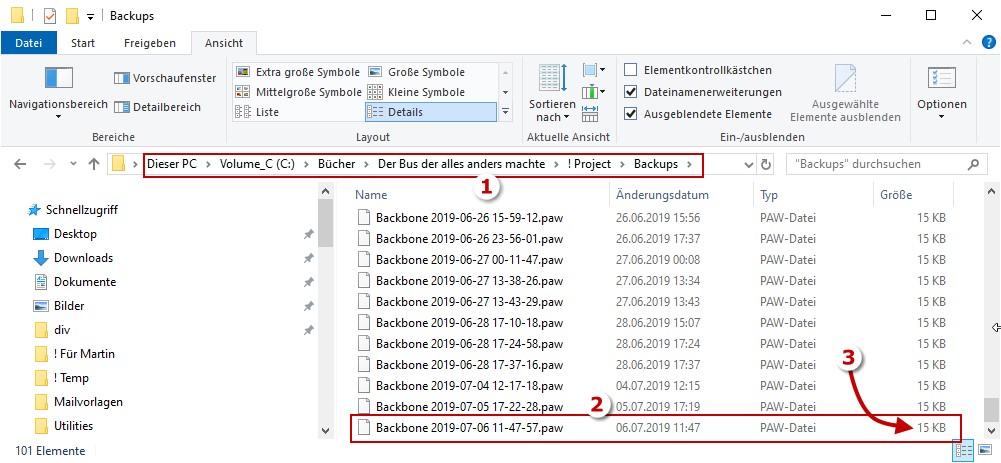Click the new folder quick access icon

pos(72,15)
